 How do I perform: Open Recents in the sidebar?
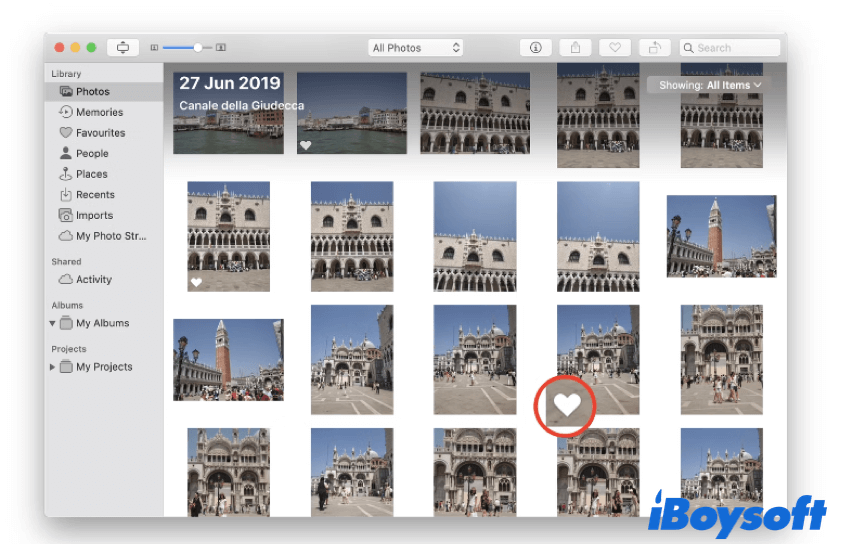(95, 195)
